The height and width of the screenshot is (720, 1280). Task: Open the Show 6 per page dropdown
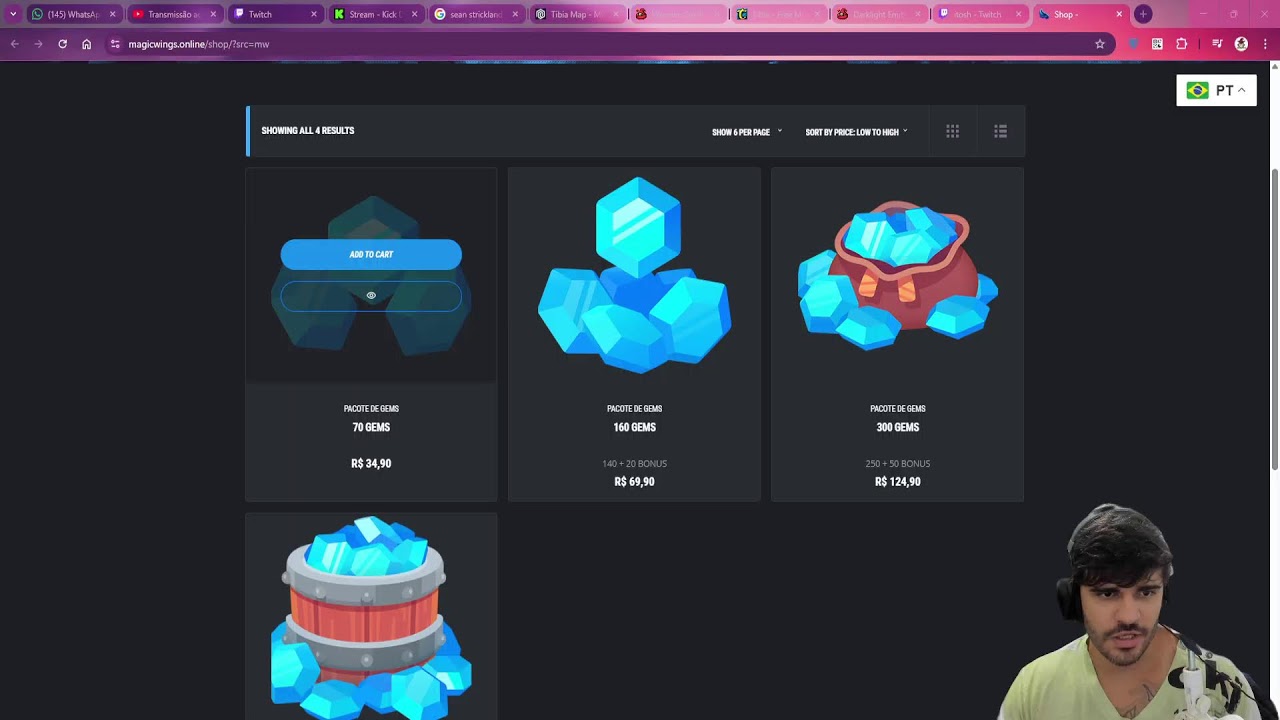747,132
